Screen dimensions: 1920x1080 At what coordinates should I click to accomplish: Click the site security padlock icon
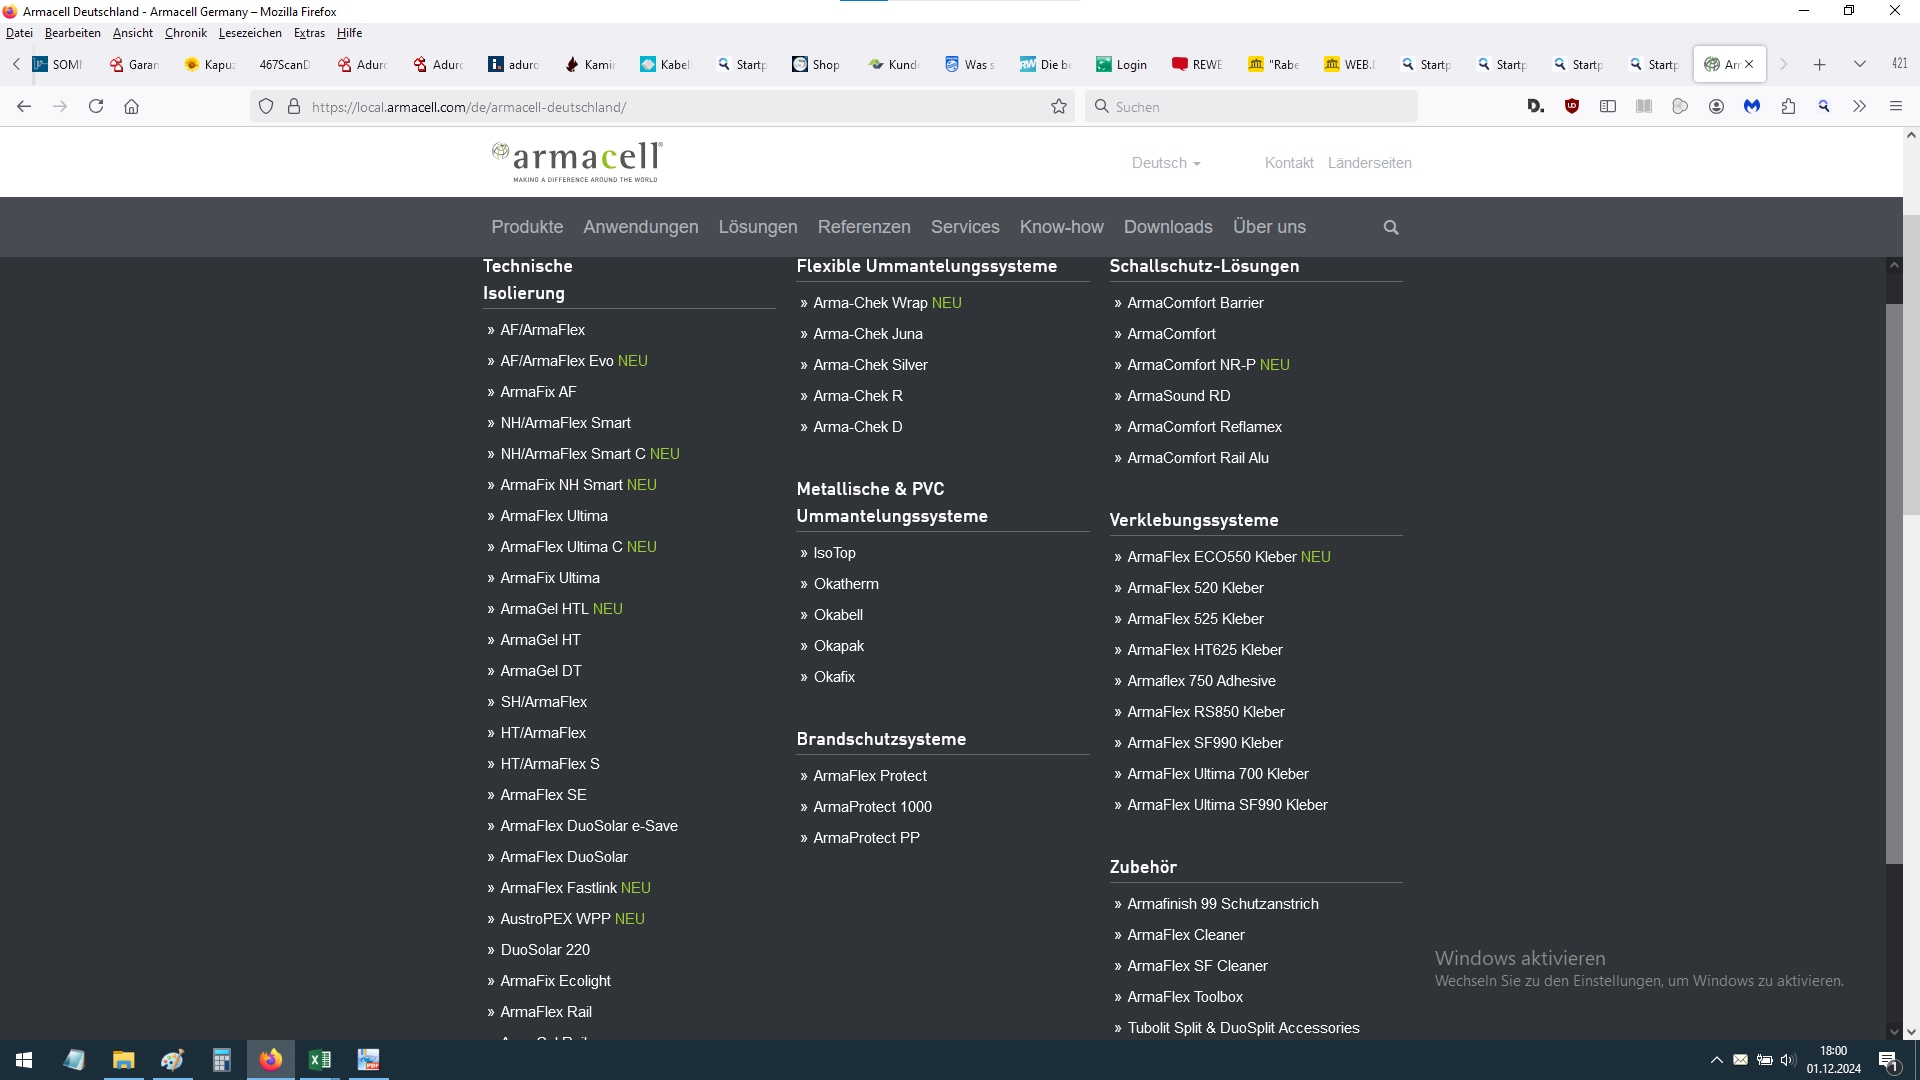294,106
